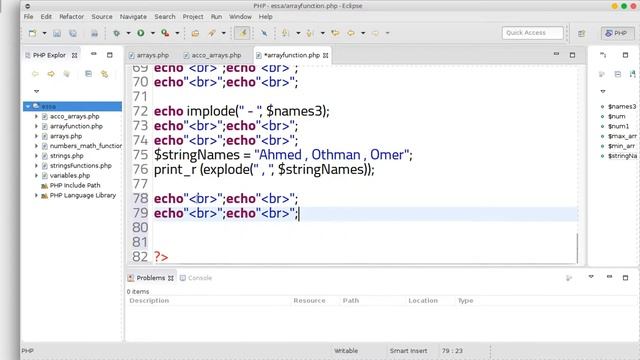
Task: Click the New file toolbar icon
Action: tap(32, 33)
